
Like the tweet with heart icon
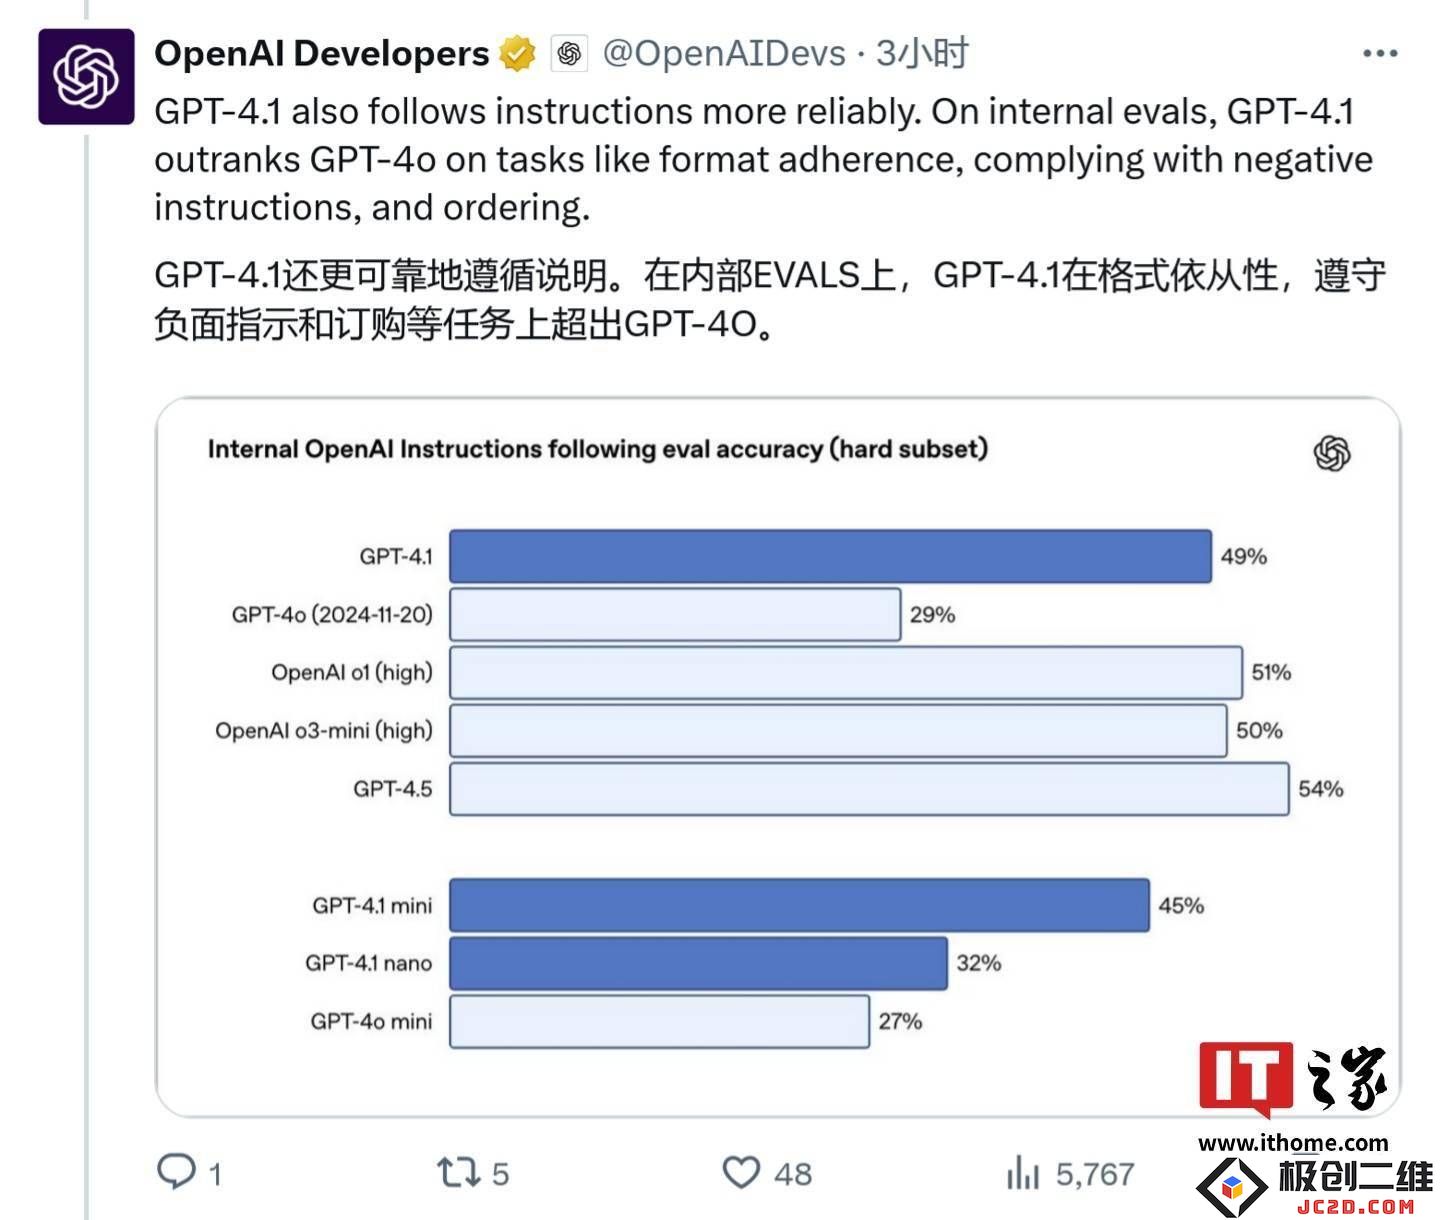pyautogui.click(x=741, y=1172)
